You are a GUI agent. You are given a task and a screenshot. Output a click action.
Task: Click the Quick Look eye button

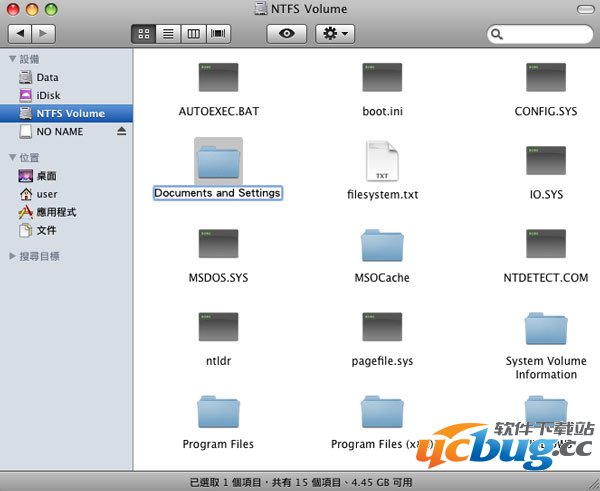click(x=286, y=34)
